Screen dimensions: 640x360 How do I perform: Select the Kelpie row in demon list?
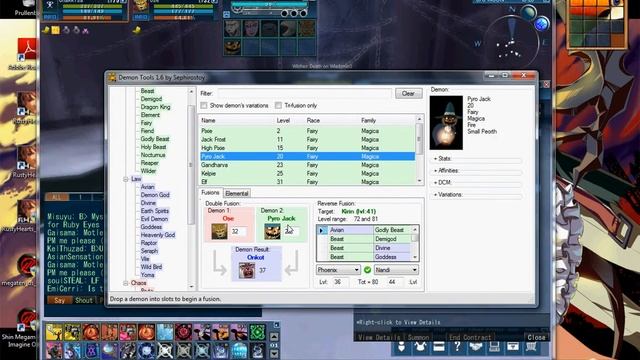tap(308, 173)
